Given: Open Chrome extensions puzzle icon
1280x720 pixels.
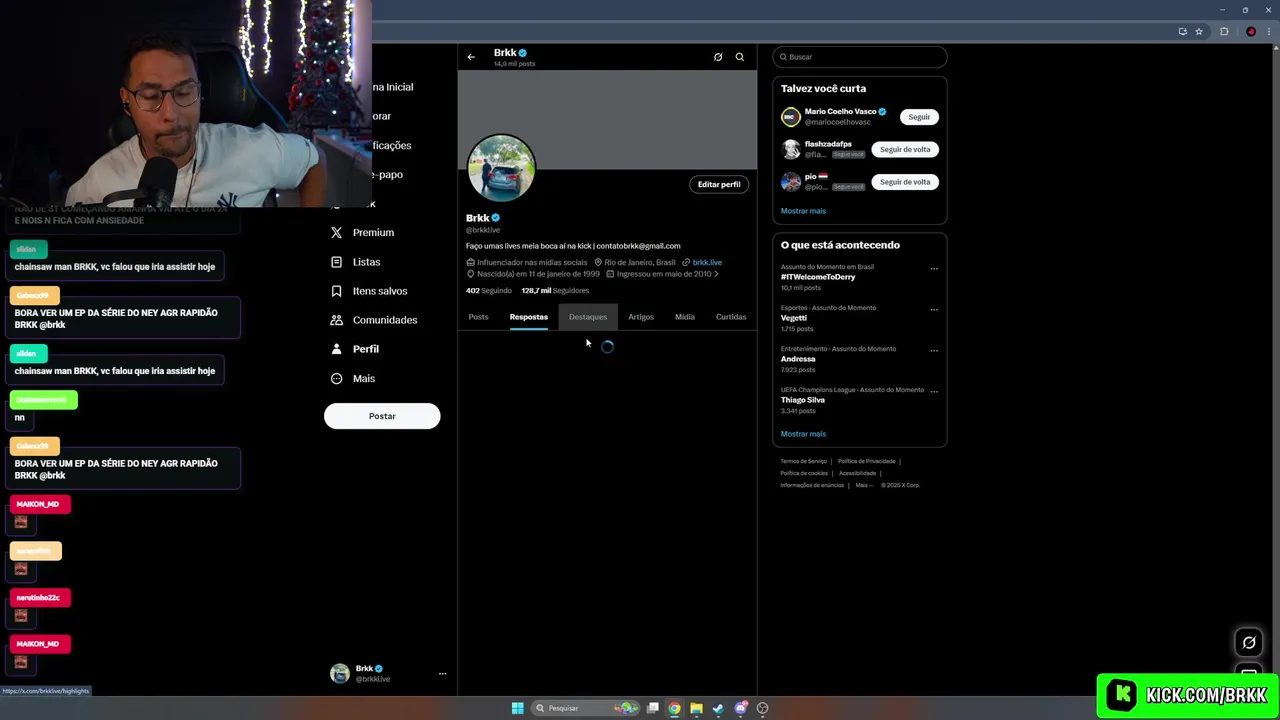Looking at the screenshot, I should click(1224, 31).
